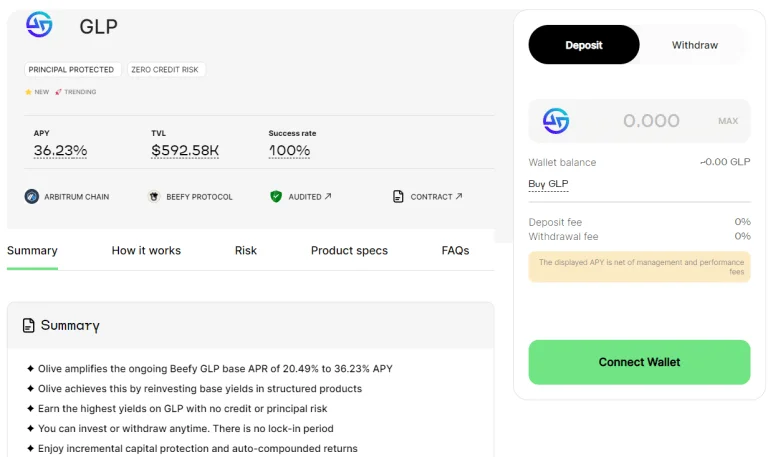
Task: Click the $592.58K TVL value
Action: 185,150
